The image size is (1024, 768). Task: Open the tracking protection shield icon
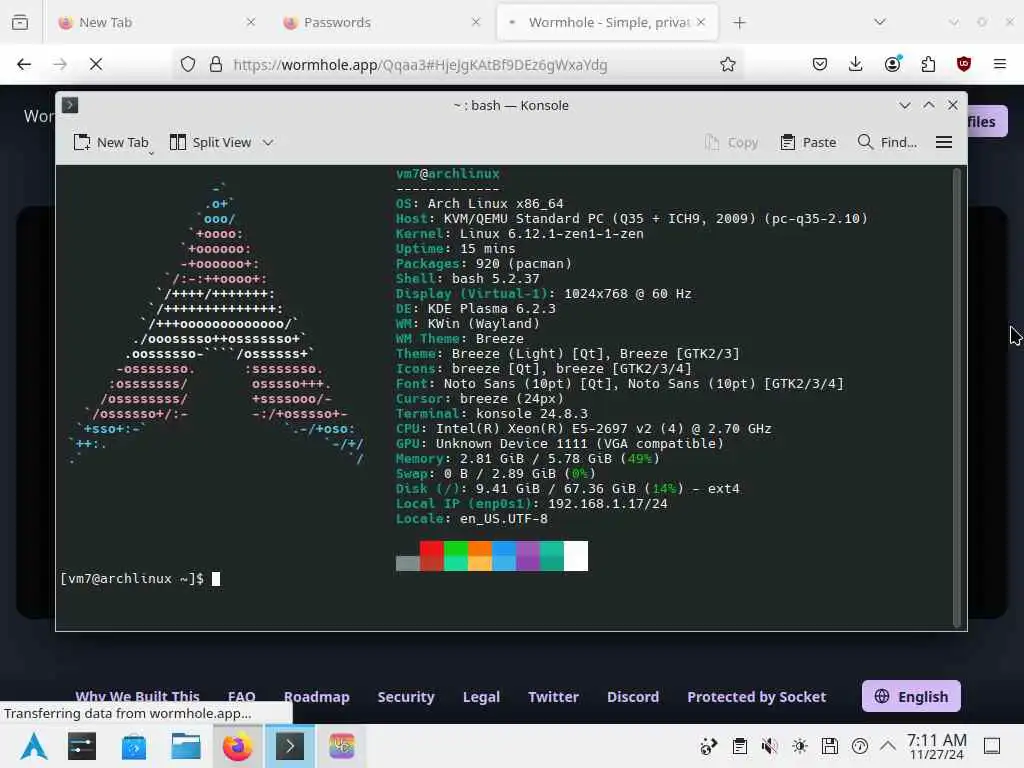pos(188,65)
